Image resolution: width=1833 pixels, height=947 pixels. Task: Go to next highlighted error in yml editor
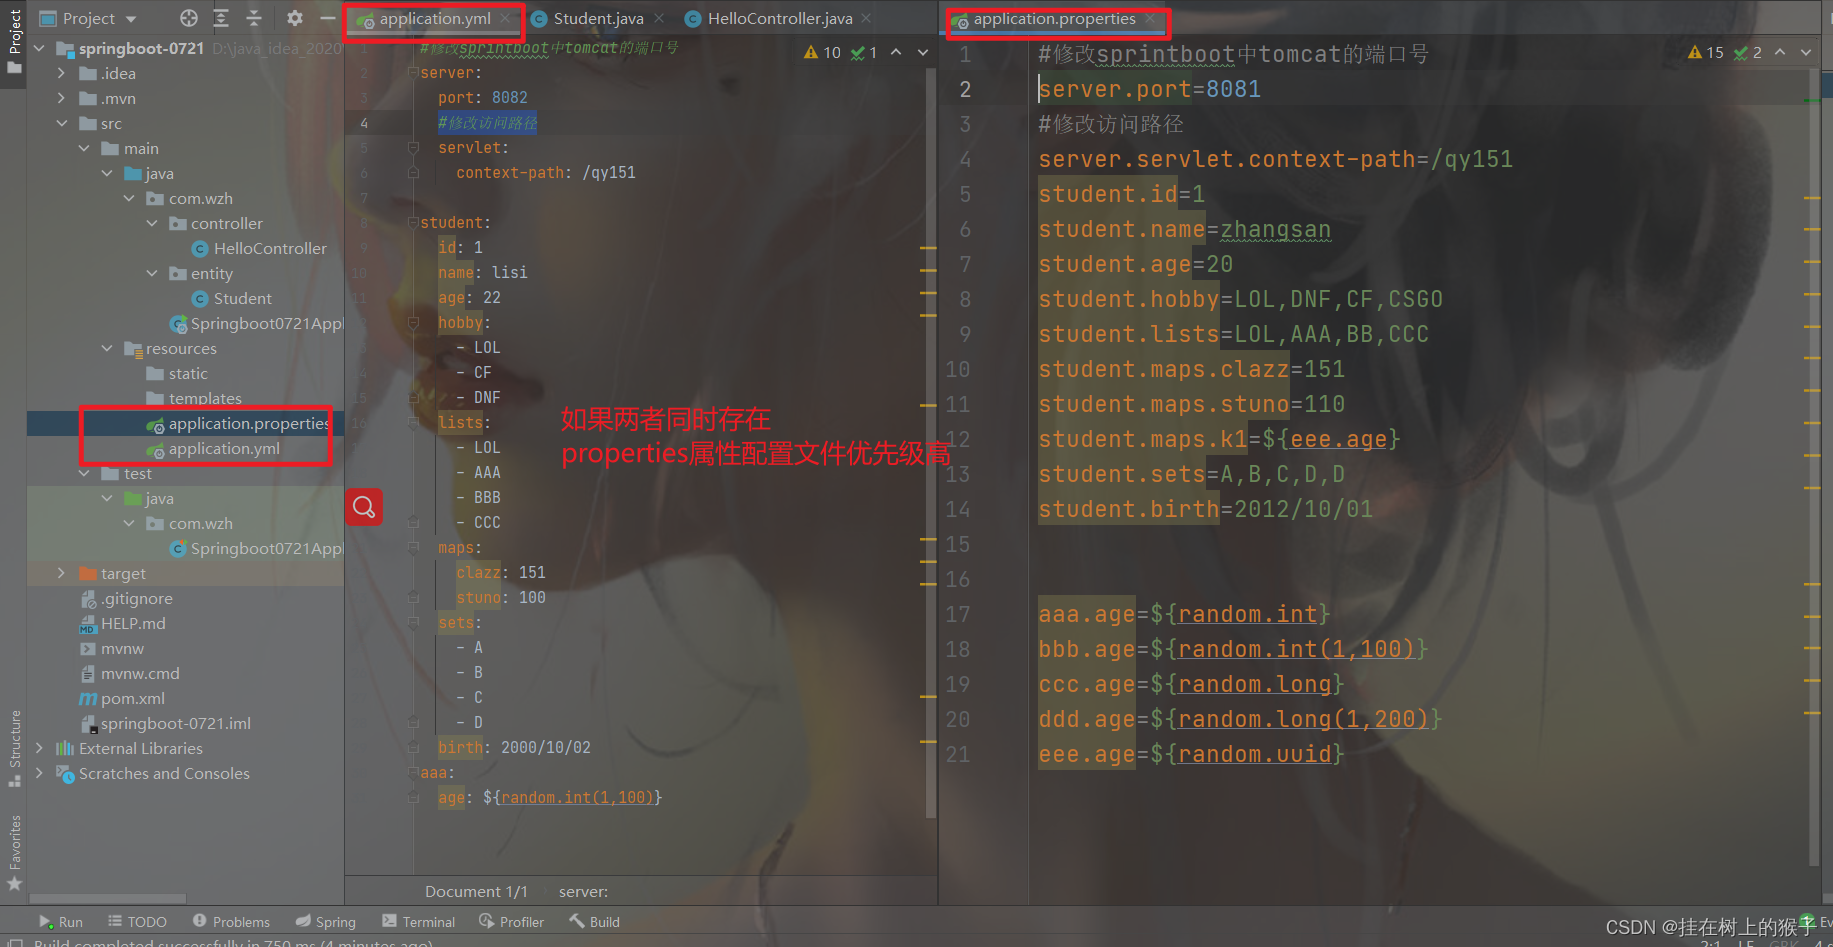(x=923, y=52)
